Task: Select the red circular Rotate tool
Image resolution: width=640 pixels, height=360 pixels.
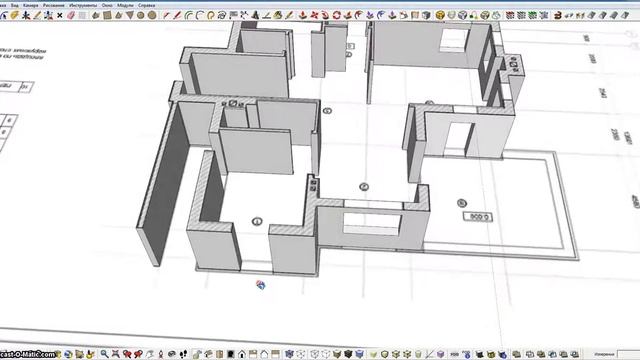Action: pos(337,16)
